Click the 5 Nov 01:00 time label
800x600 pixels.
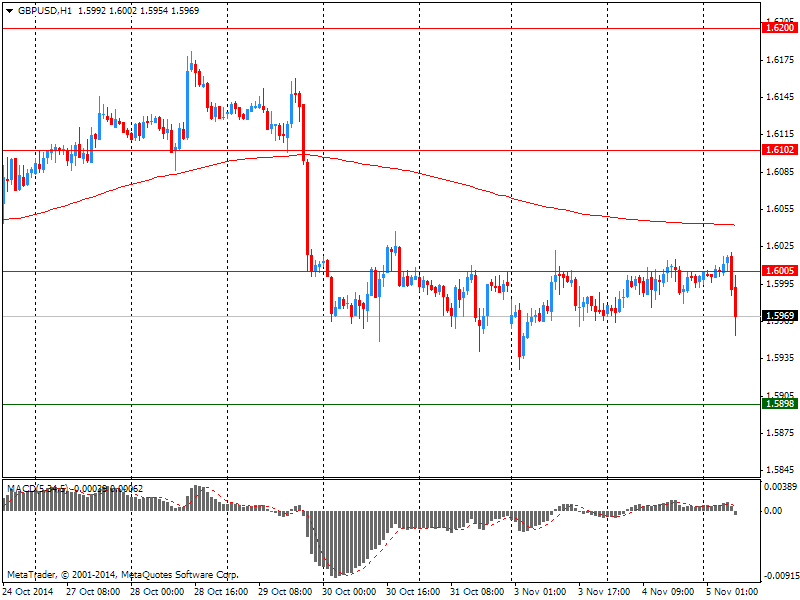pos(732,591)
